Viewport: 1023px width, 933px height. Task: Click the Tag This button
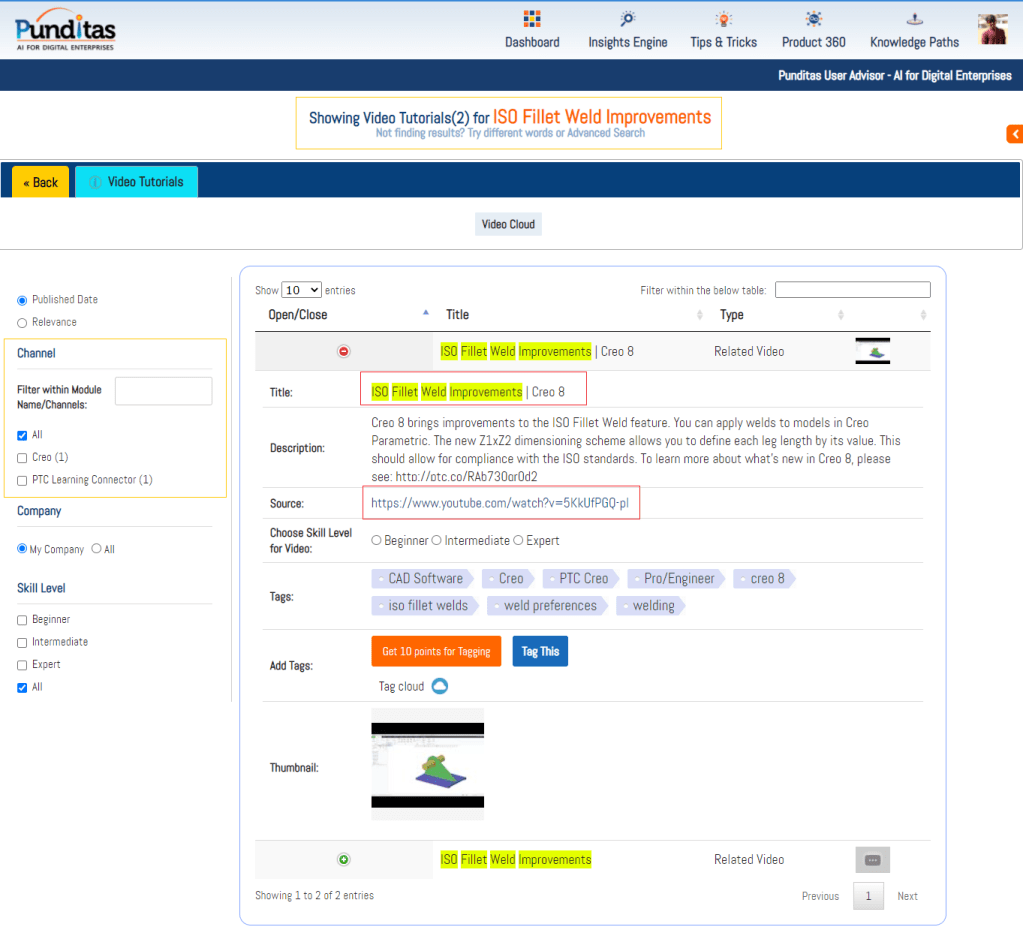pyautogui.click(x=540, y=651)
